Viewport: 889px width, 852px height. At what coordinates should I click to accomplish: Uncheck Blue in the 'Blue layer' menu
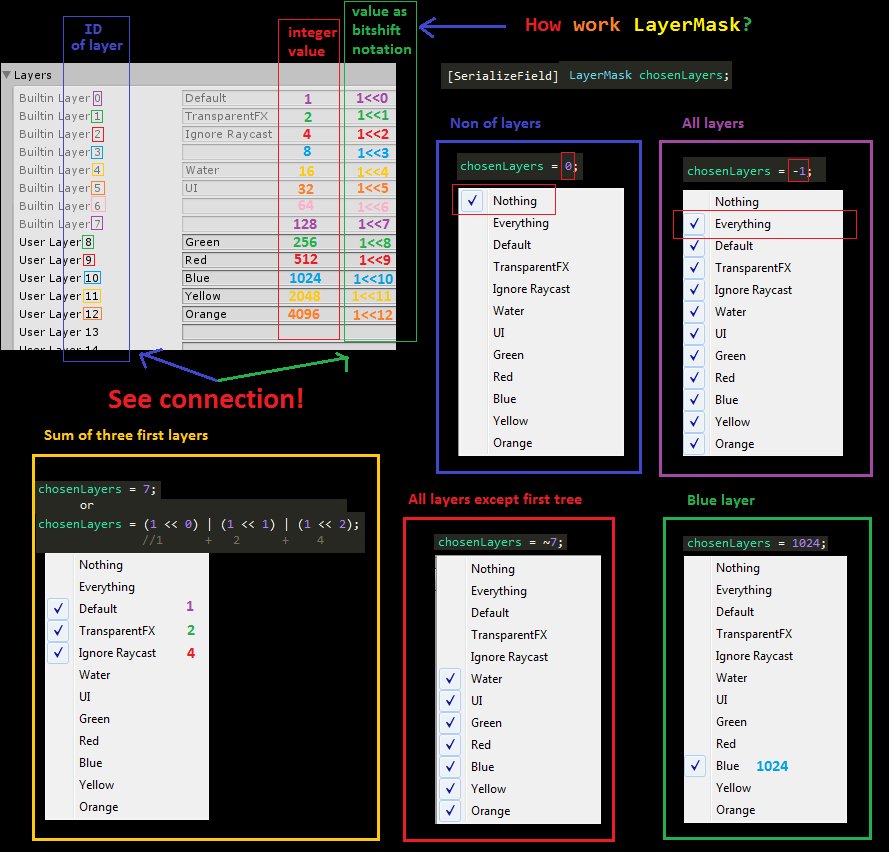pyautogui.click(x=765, y=766)
